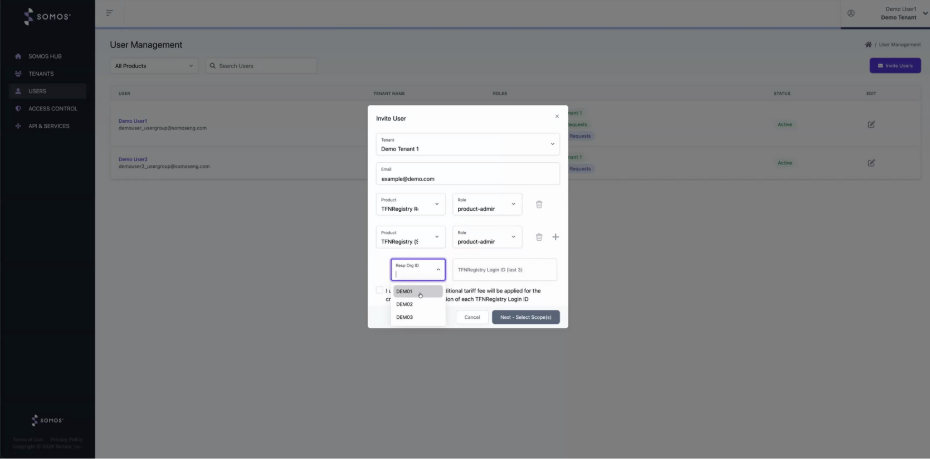Screen dimensions: 930x459
Task: Click the Somos logo in the sidebar footer
Action: point(47,420)
